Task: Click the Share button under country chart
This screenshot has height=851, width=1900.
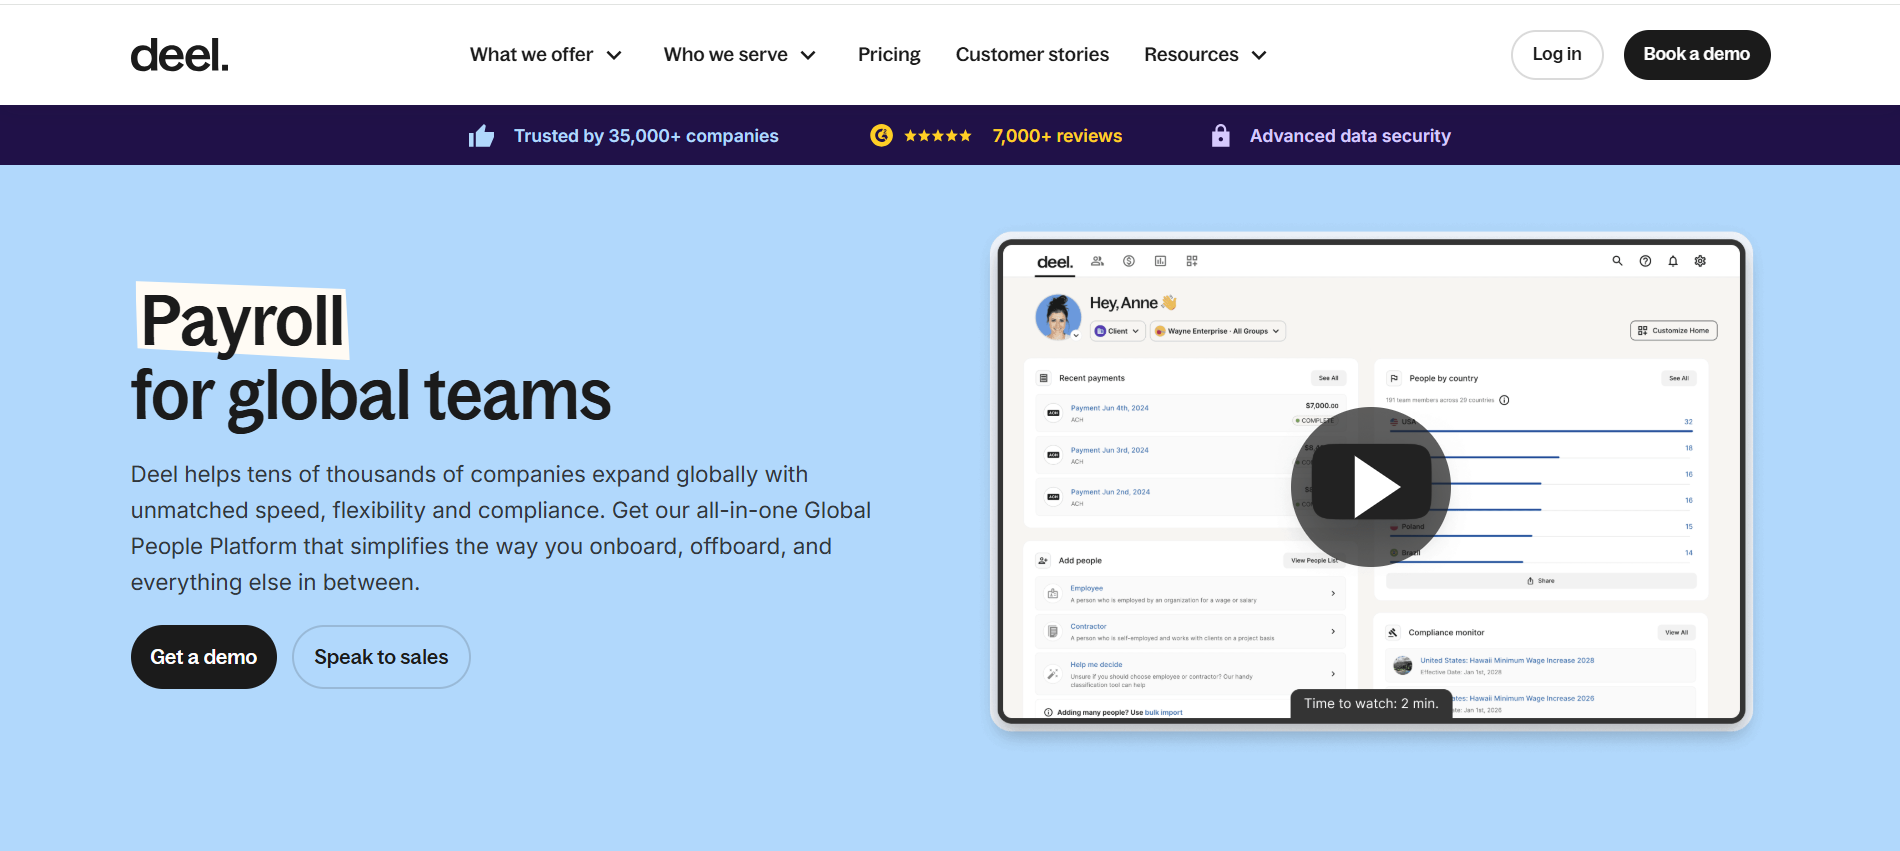Action: click(1541, 581)
